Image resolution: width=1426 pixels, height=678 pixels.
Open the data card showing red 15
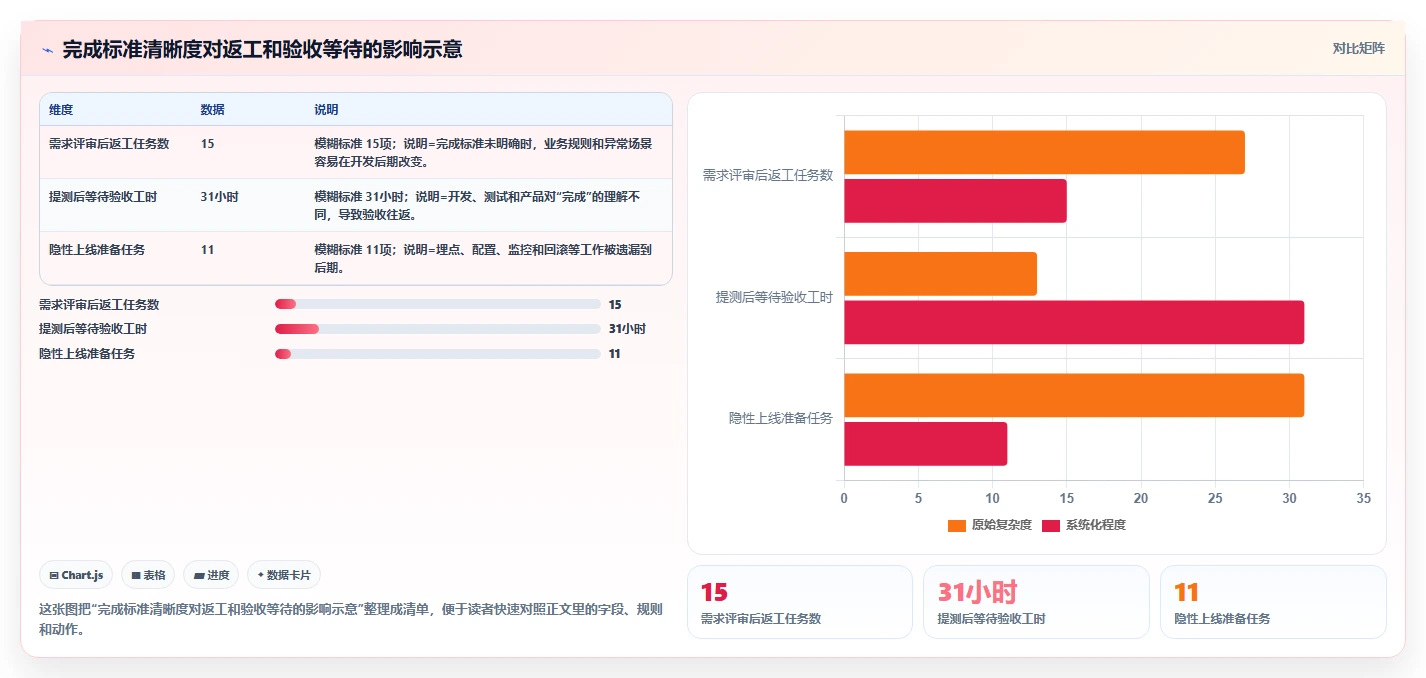(800, 602)
